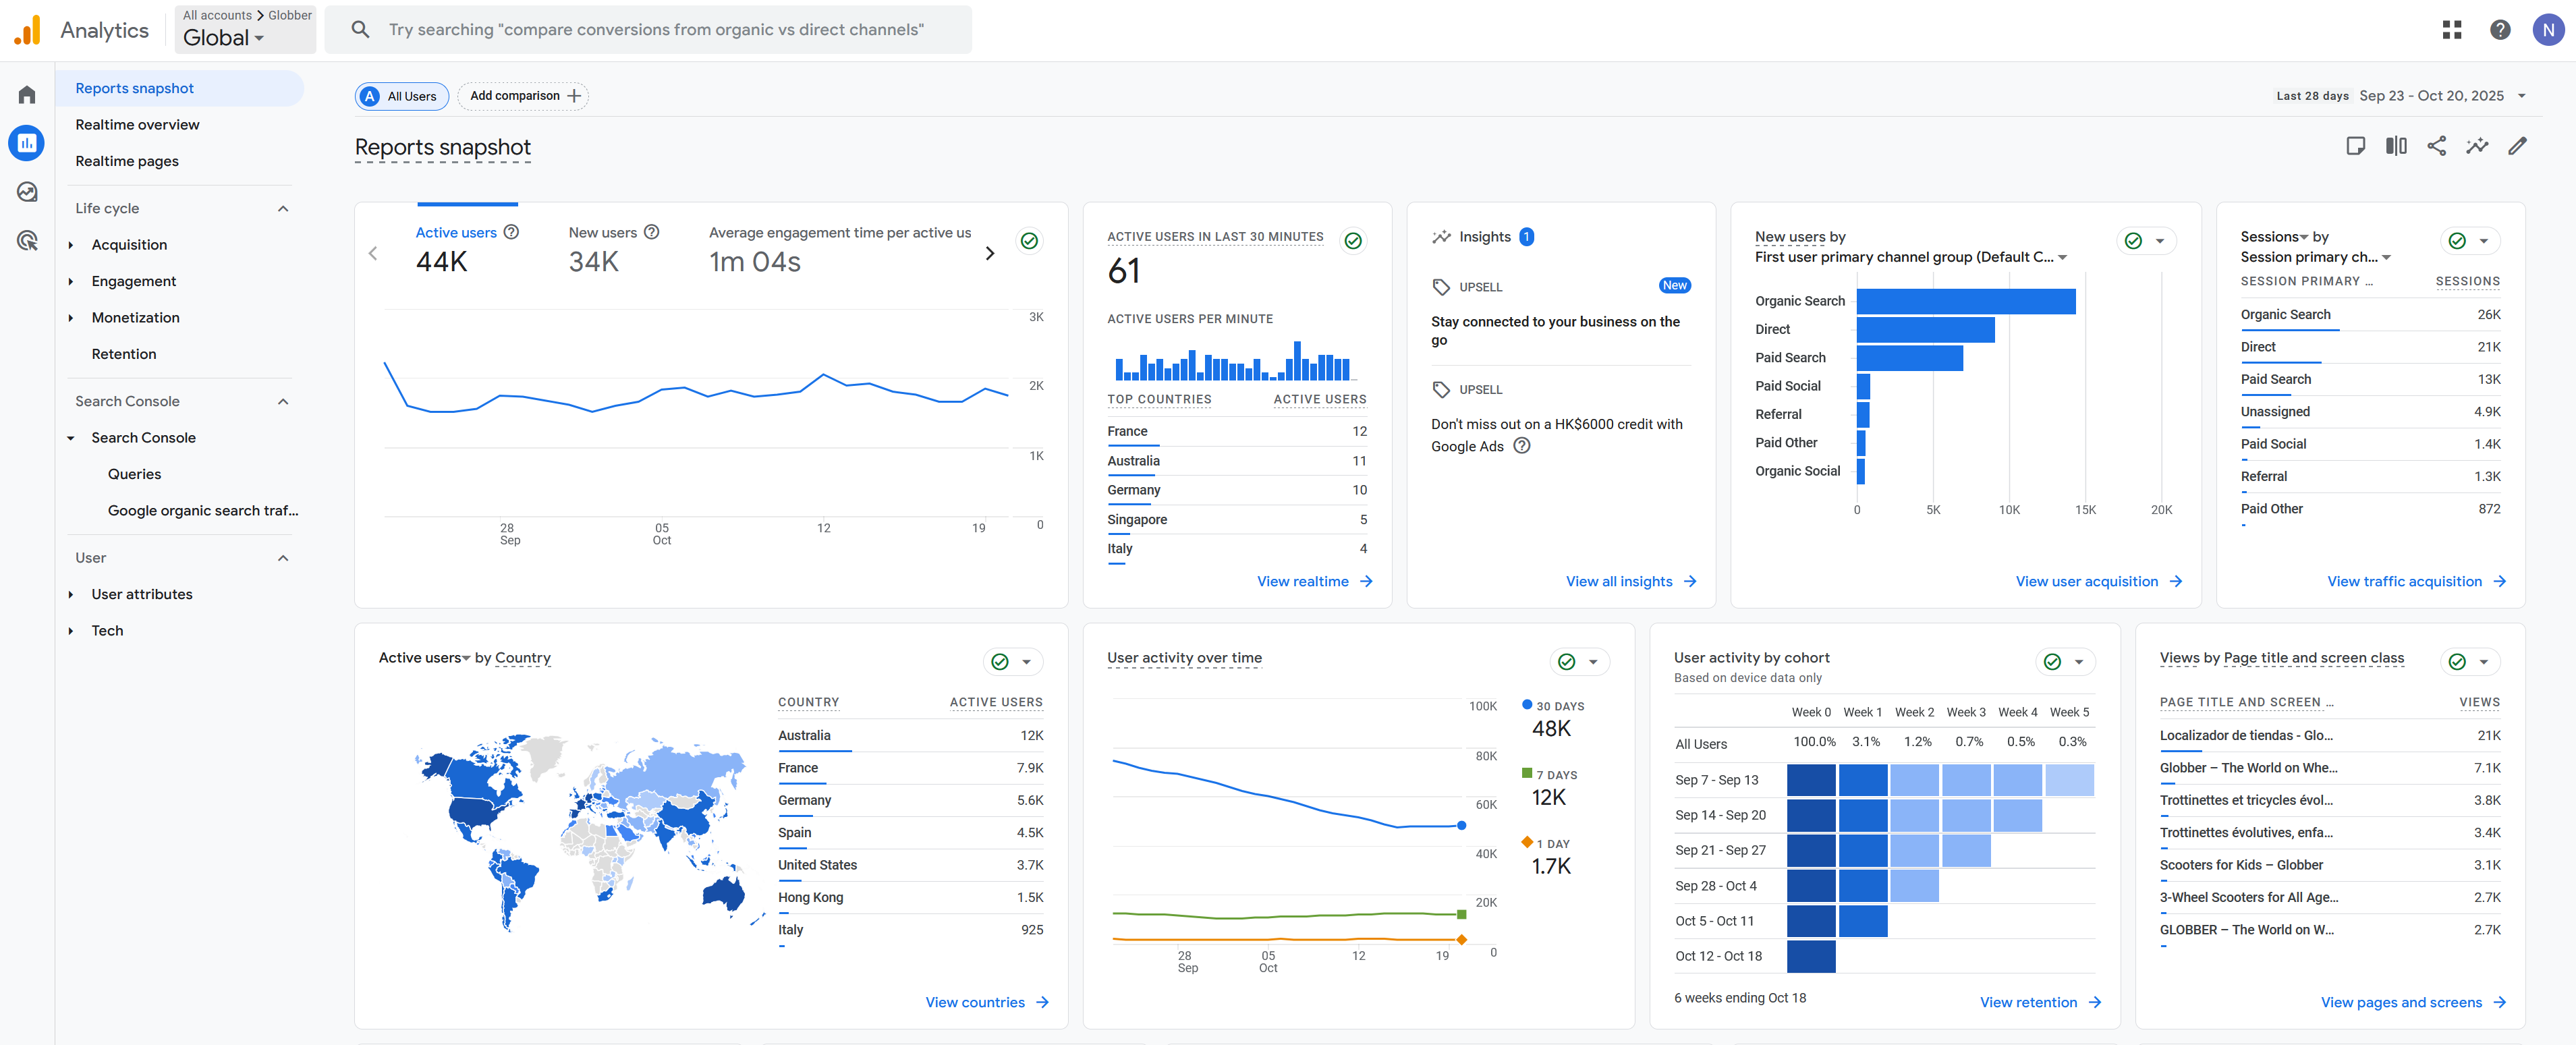This screenshot has width=2576, height=1045.
Task: Click the All Users comparison chip
Action: click(x=402, y=96)
